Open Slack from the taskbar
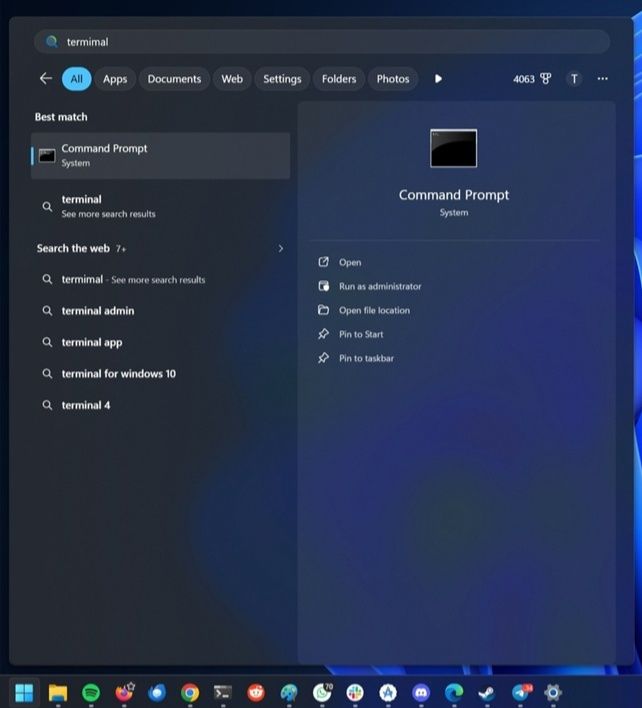This screenshot has height=708, width=642. (355, 692)
